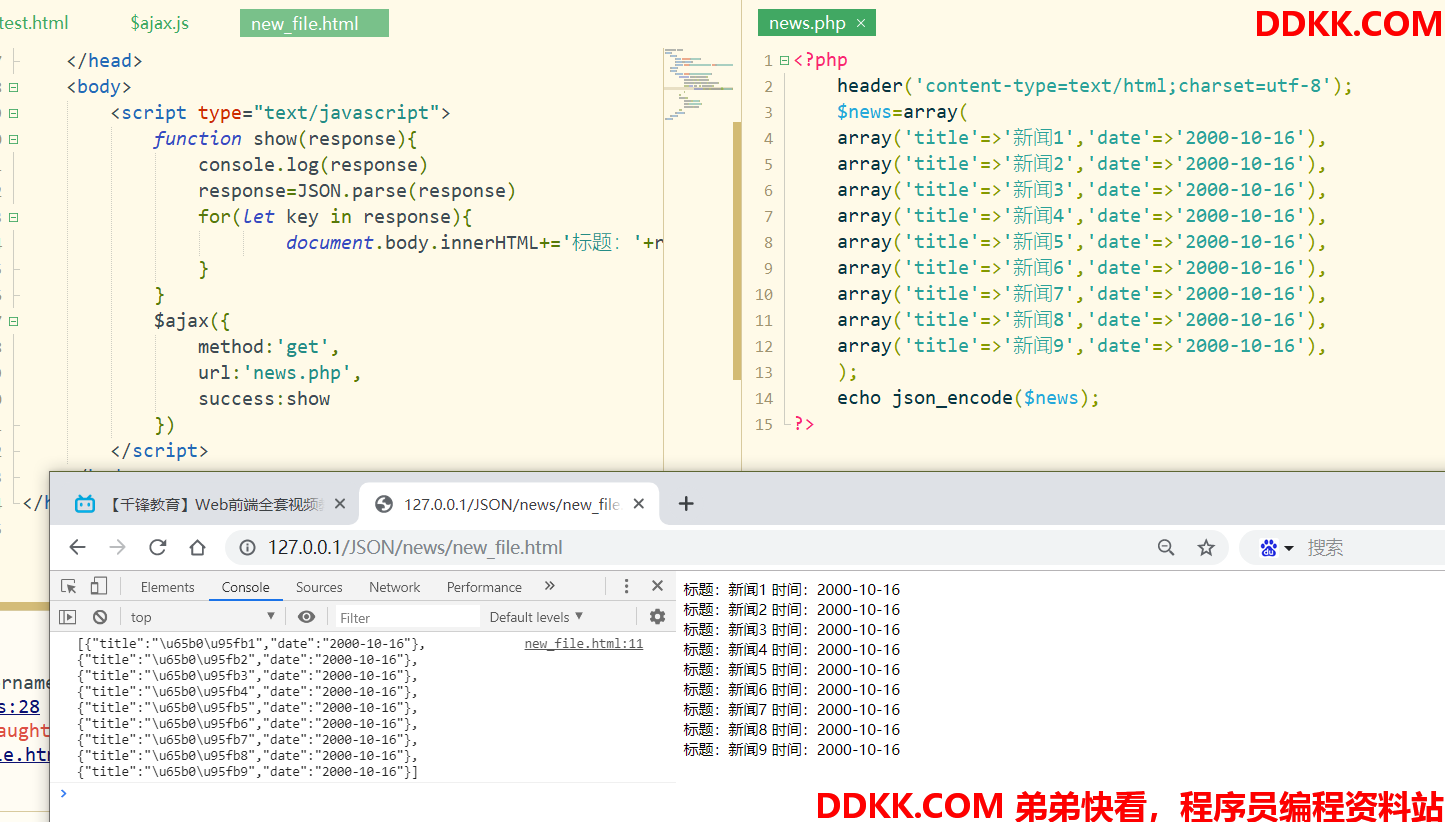Close the DevTools panel
This screenshot has width=1445, height=822.
[657, 586]
